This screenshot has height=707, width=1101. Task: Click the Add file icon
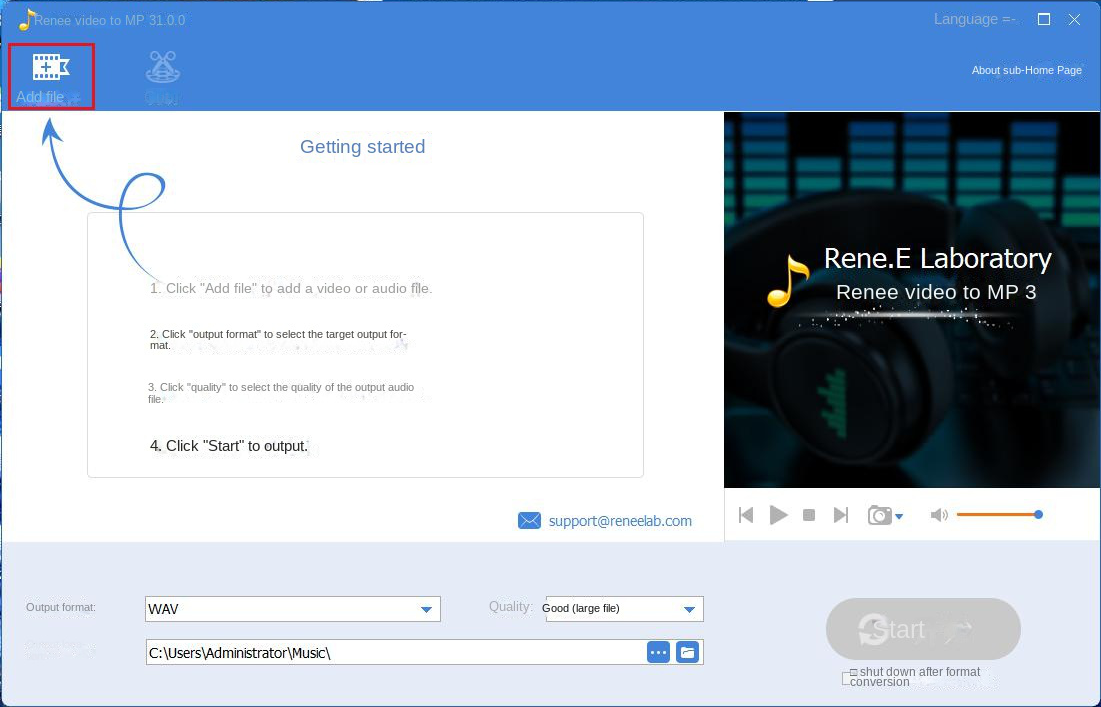(48, 70)
